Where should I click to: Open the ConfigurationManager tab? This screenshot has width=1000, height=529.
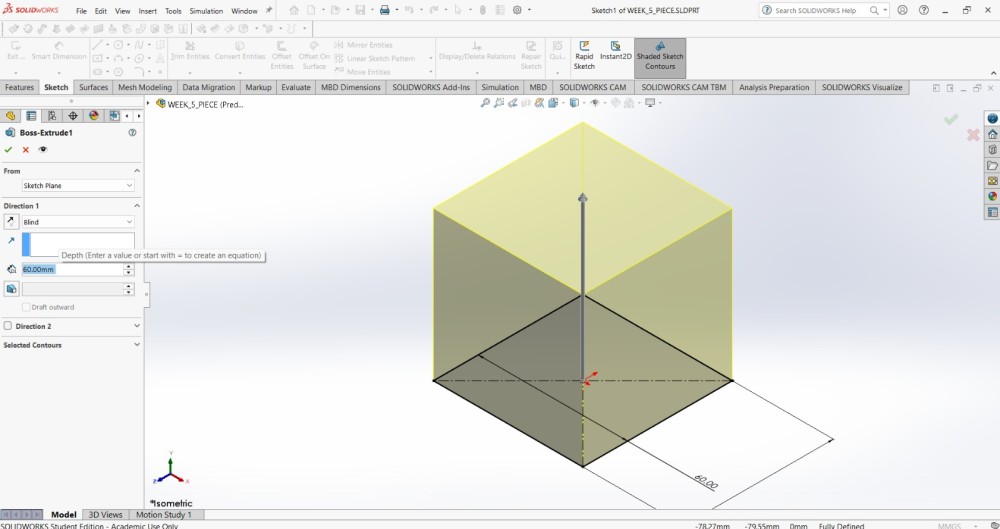(x=52, y=115)
